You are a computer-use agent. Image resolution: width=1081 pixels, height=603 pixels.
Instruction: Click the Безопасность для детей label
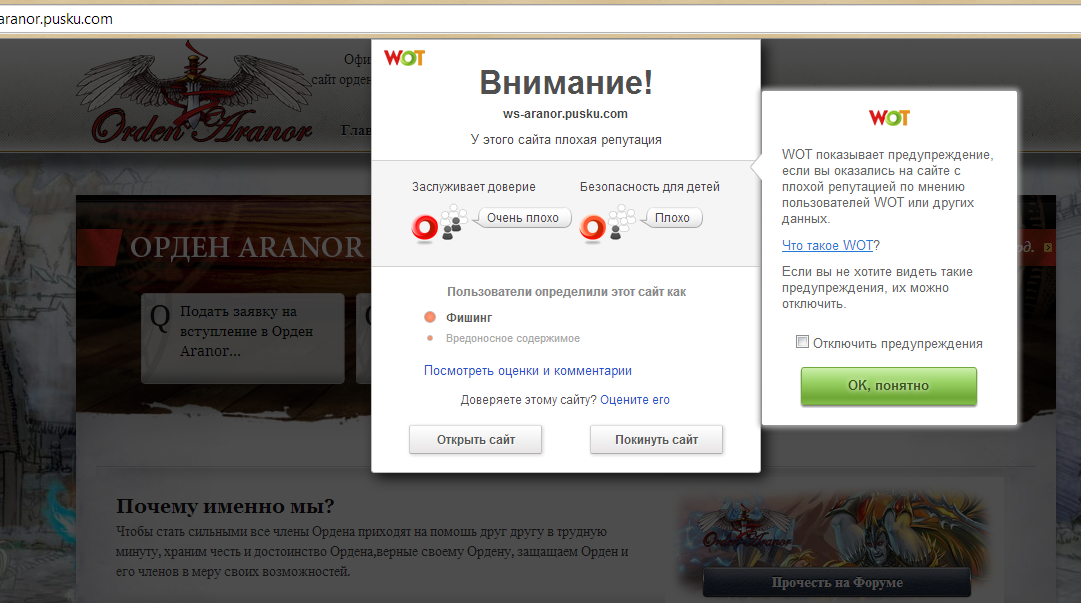tap(649, 187)
